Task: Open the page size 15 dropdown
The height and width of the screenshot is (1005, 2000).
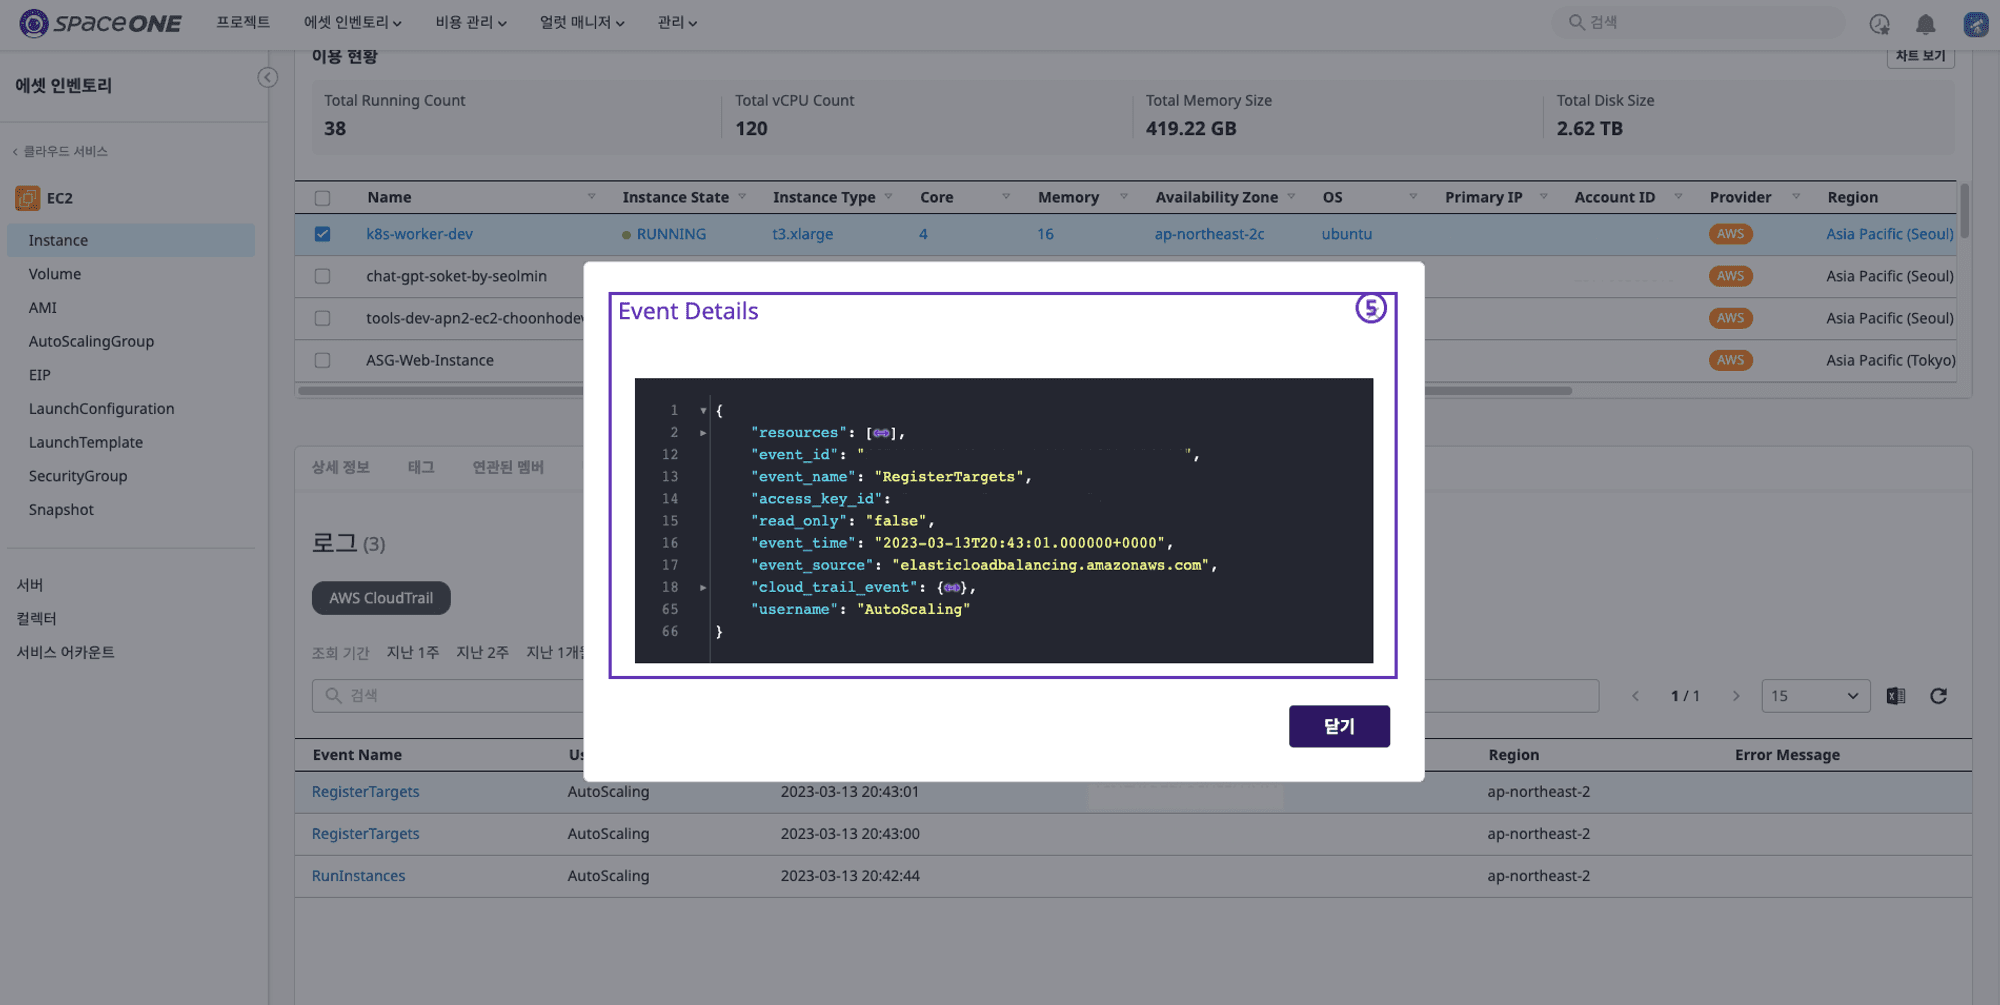Action: click(x=1815, y=695)
